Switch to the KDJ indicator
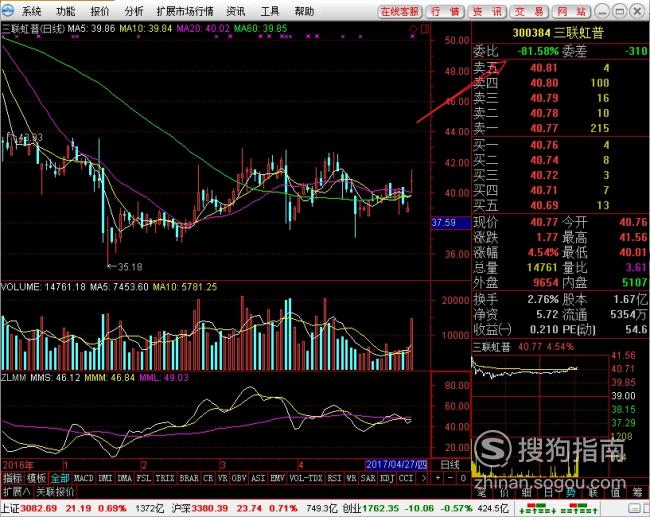The height and width of the screenshot is (517, 650). [387, 478]
